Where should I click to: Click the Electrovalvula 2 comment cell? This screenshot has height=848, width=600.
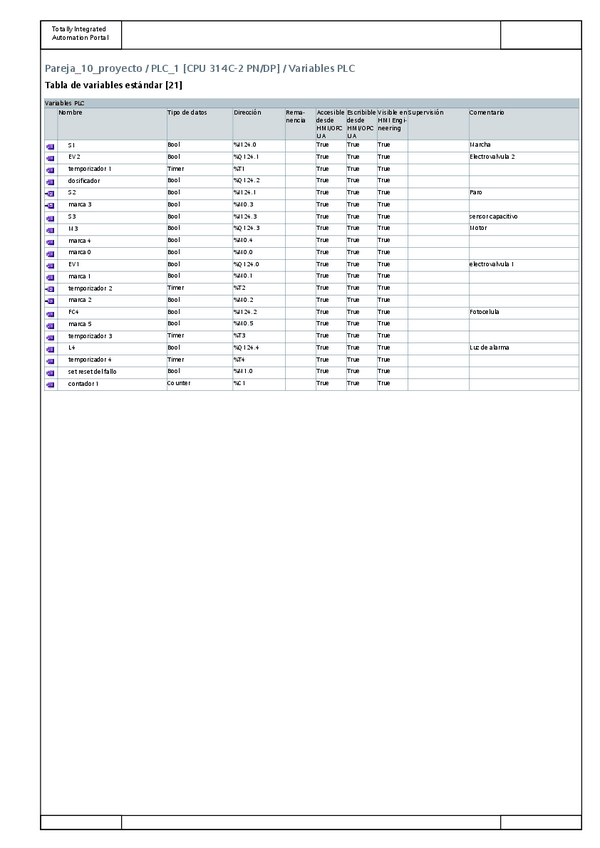(x=524, y=157)
